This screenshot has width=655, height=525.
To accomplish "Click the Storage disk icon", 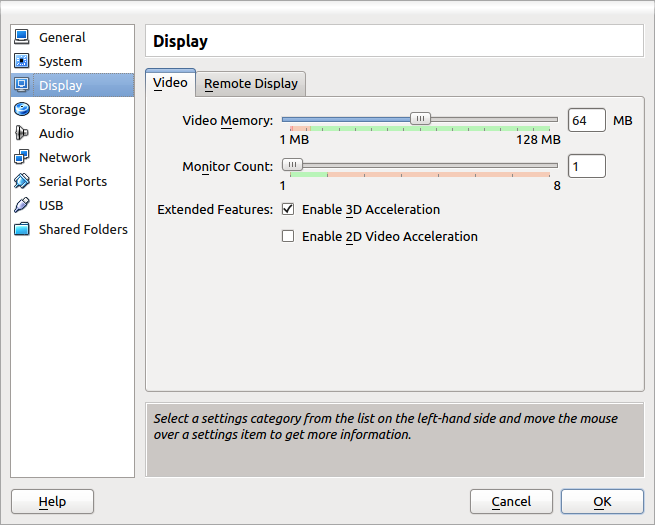I will click(22, 109).
